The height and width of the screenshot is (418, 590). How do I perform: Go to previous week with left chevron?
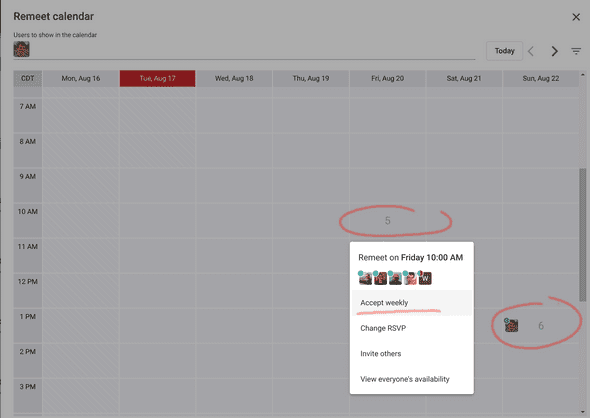click(531, 51)
